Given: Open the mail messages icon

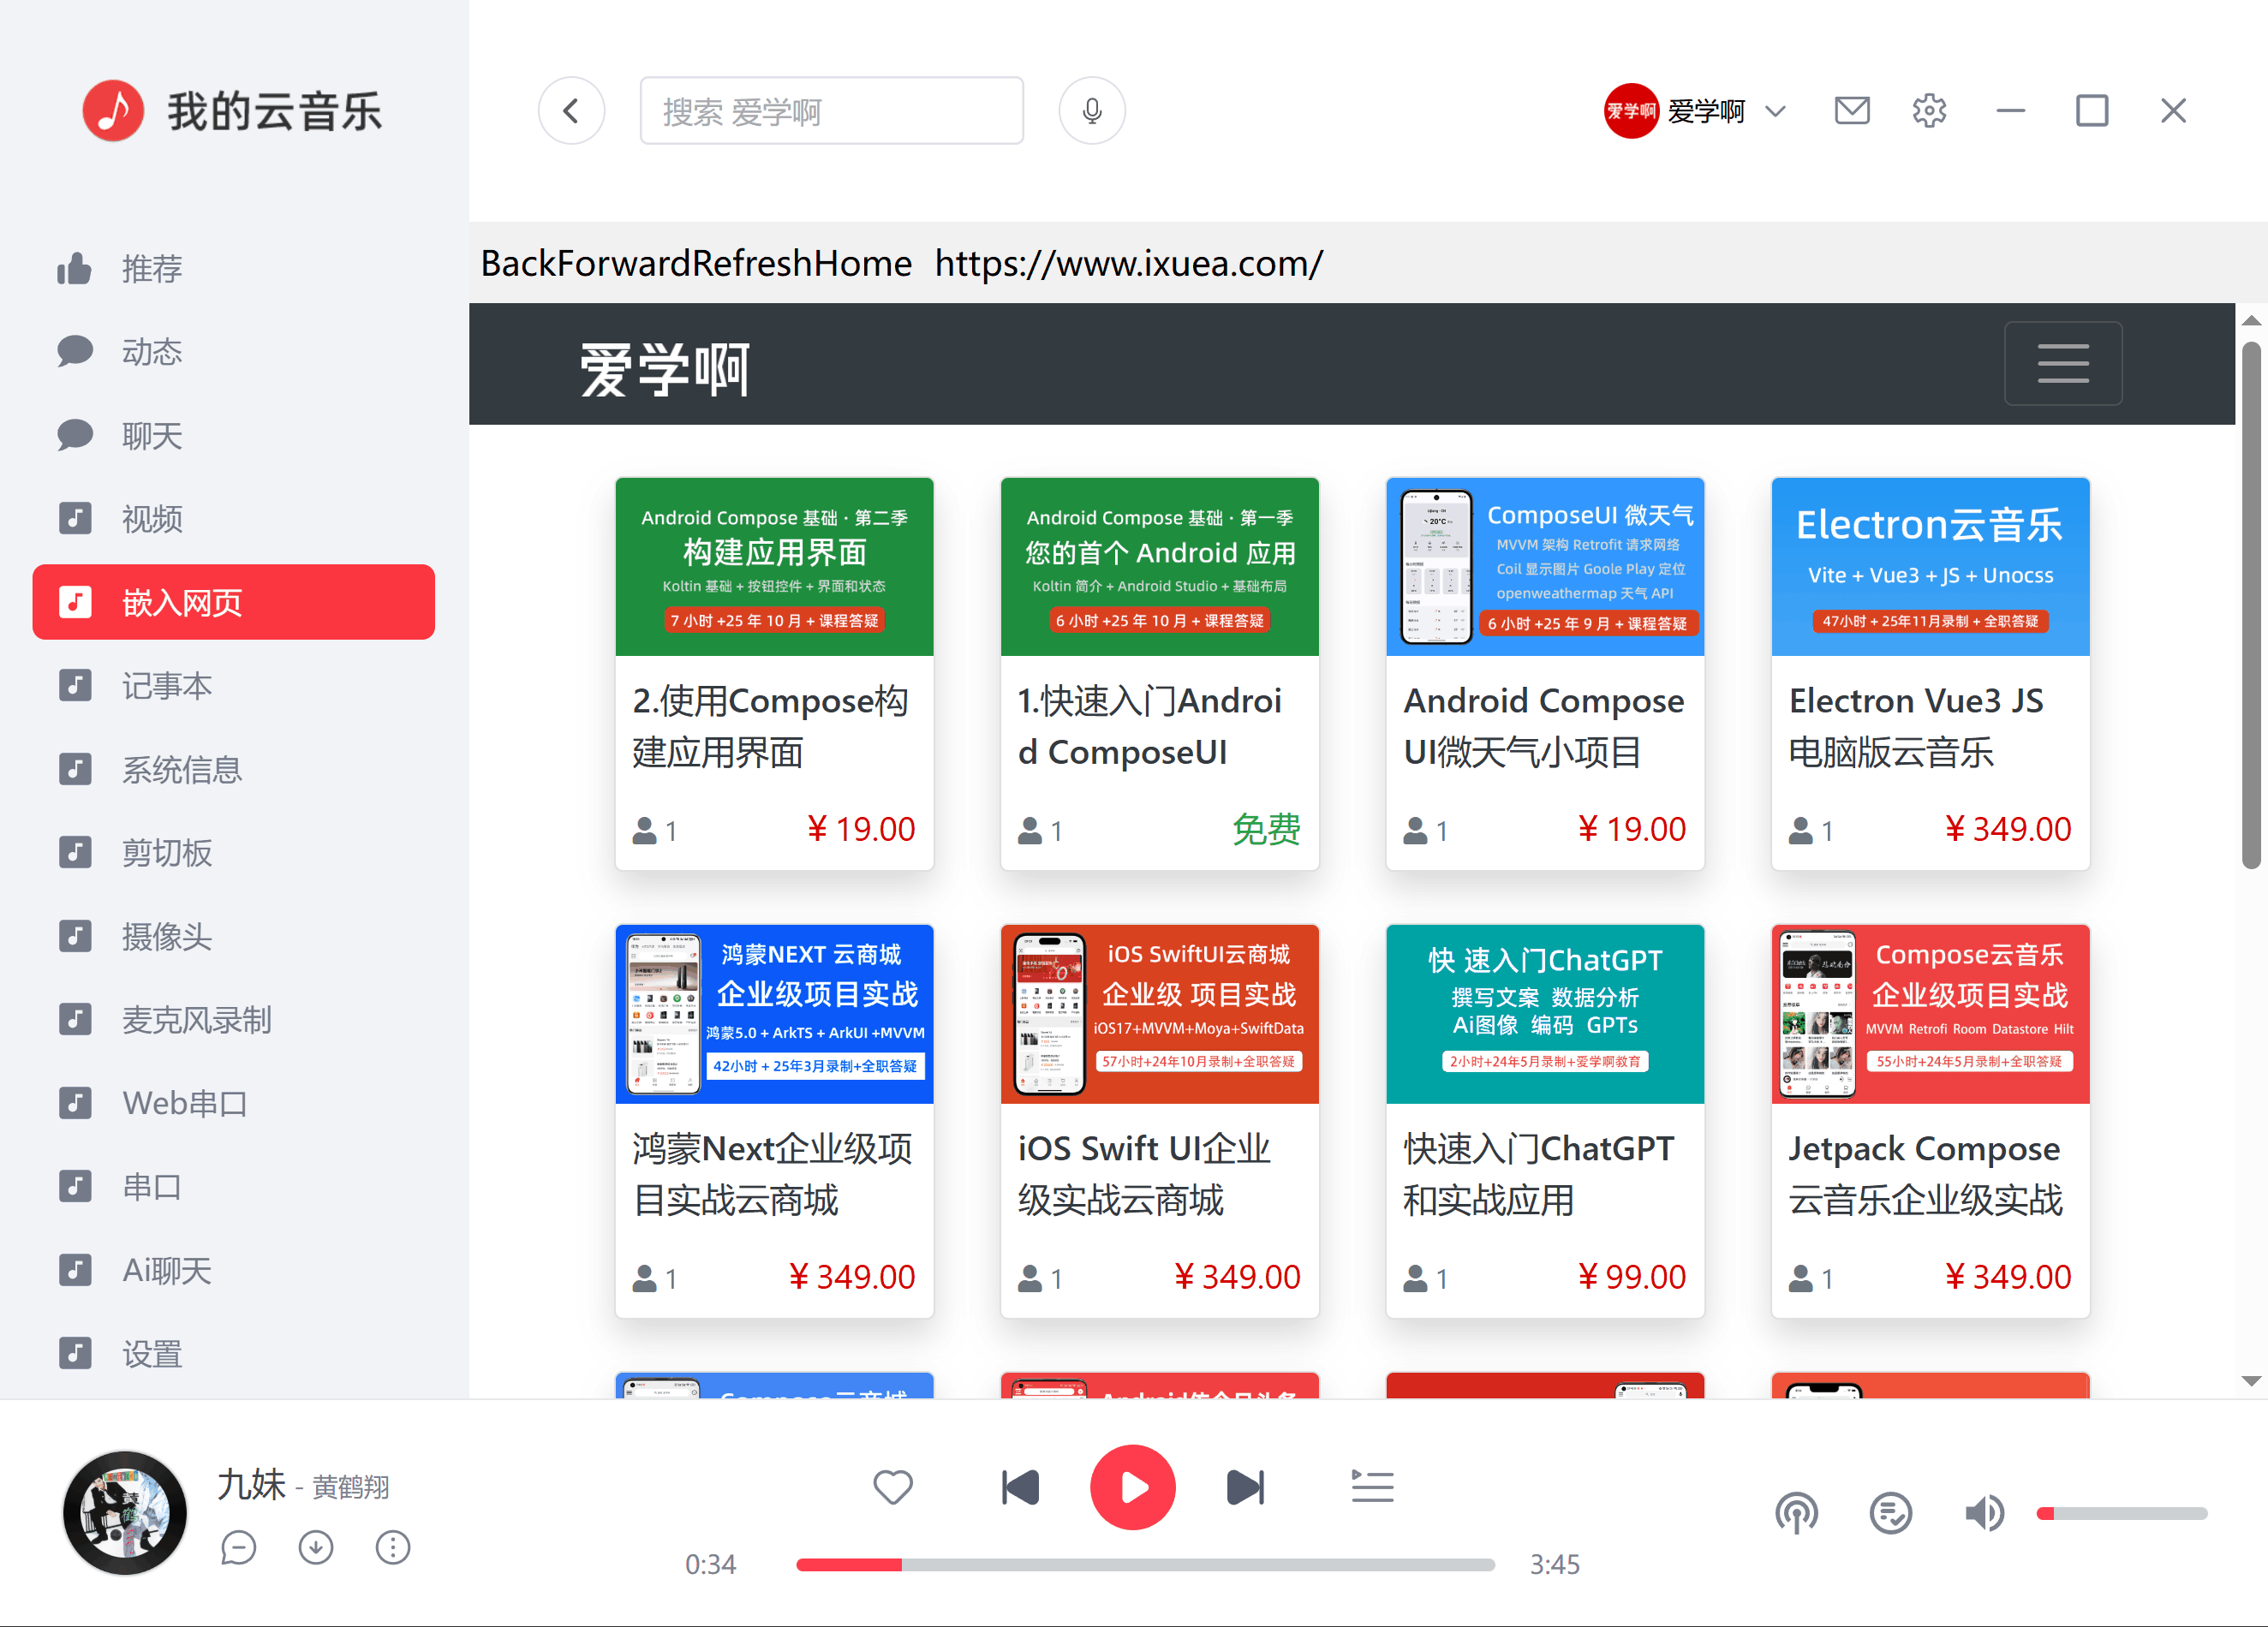Looking at the screenshot, I should (x=1851, y=110).
